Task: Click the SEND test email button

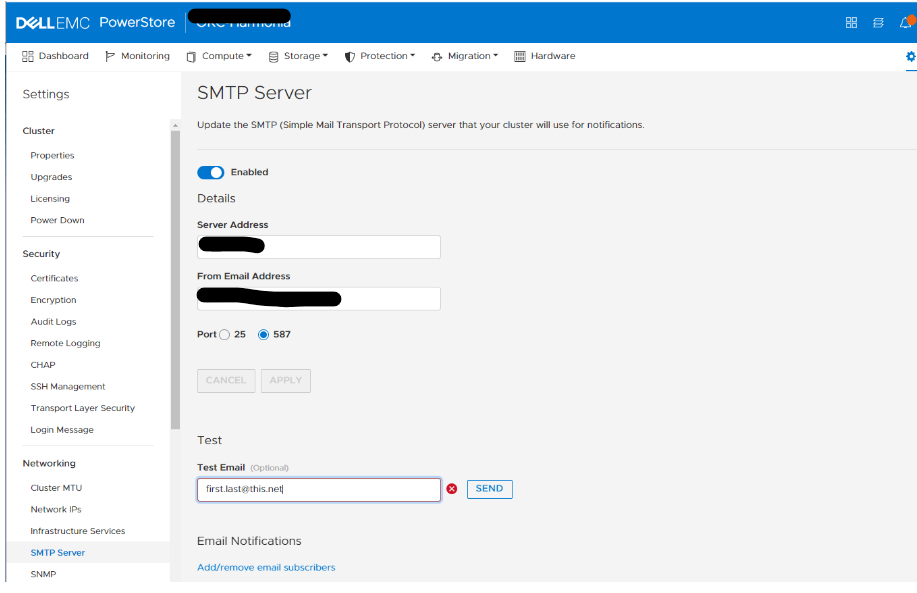Action: pyautogui.click(x=489, y=489)
